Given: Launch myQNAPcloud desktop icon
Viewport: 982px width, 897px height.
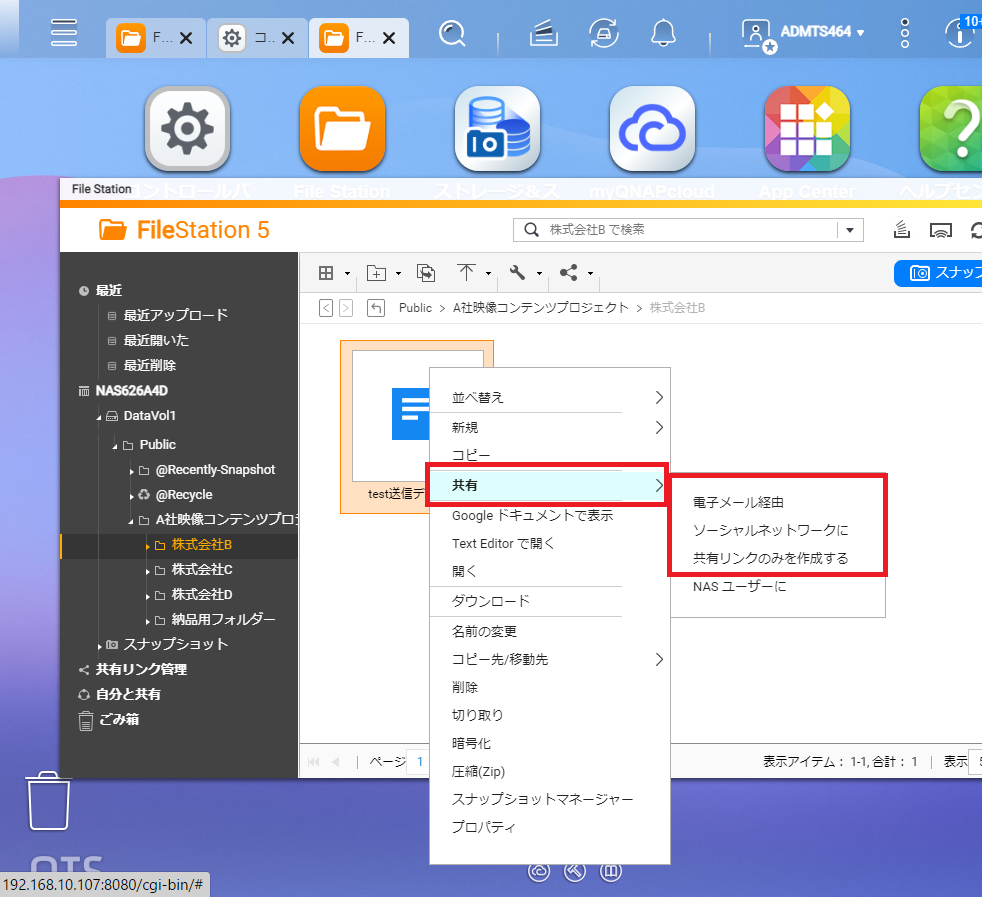Looking at the screenshot, I should pos(652,129).
